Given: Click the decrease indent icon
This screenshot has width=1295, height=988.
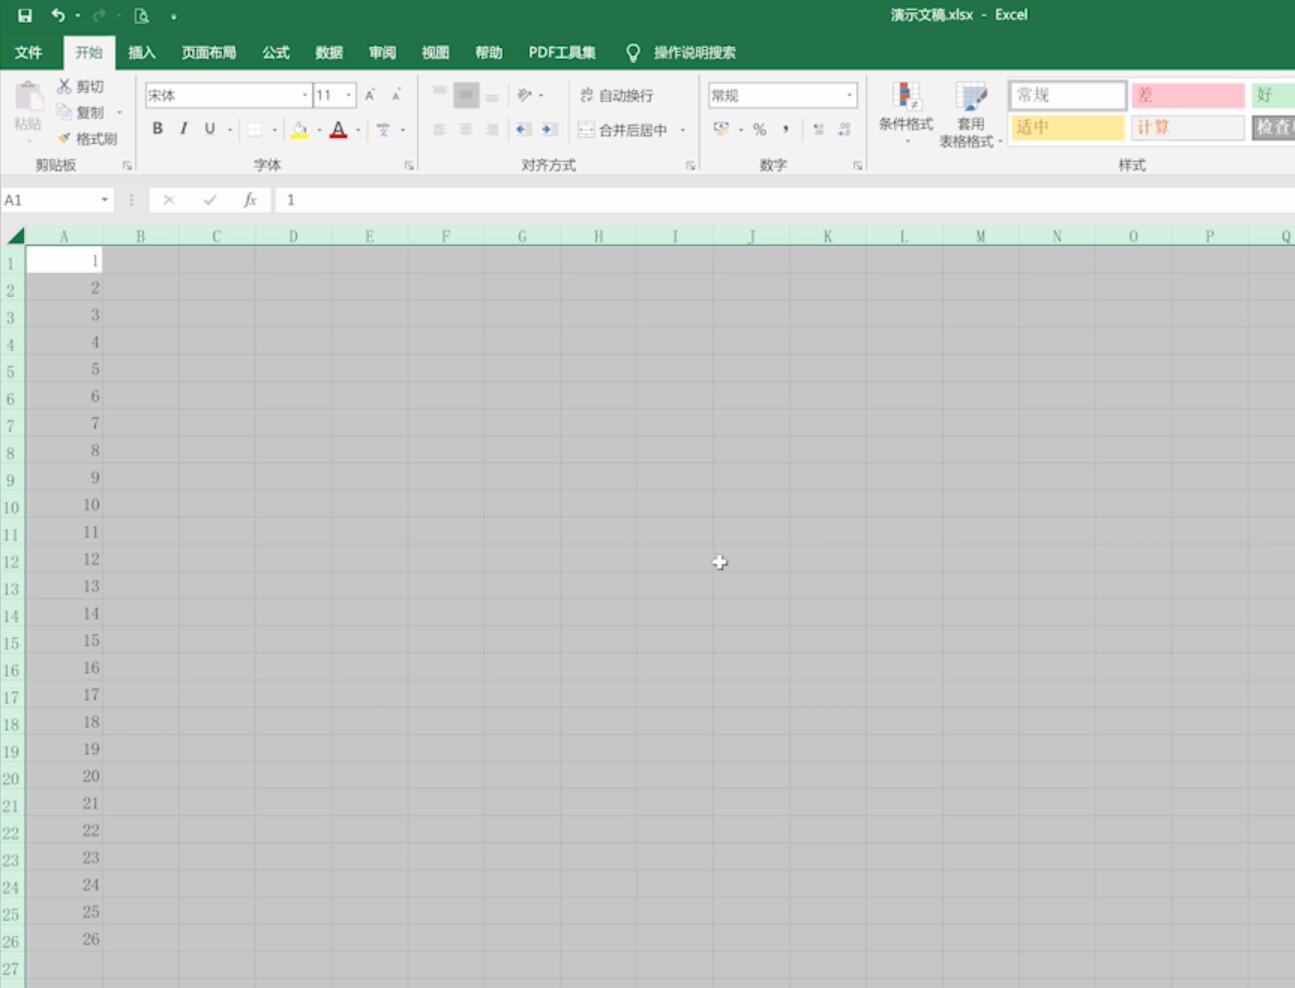Looking at the screenshot, I should pyautogui.click(x=523, y=129).
